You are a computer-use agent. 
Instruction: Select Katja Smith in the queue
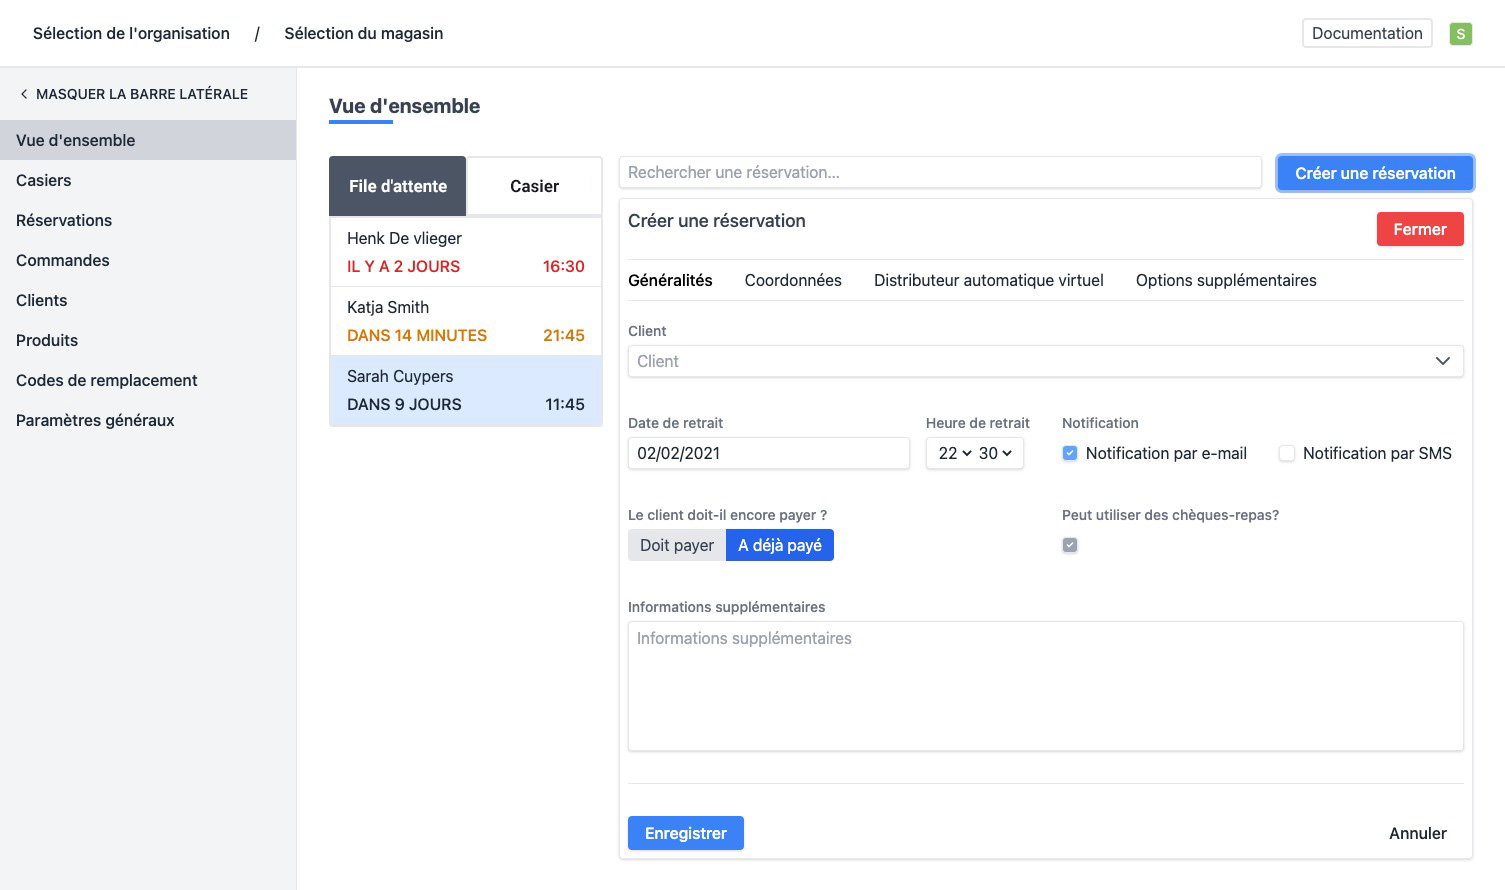[x=465, y=321]
